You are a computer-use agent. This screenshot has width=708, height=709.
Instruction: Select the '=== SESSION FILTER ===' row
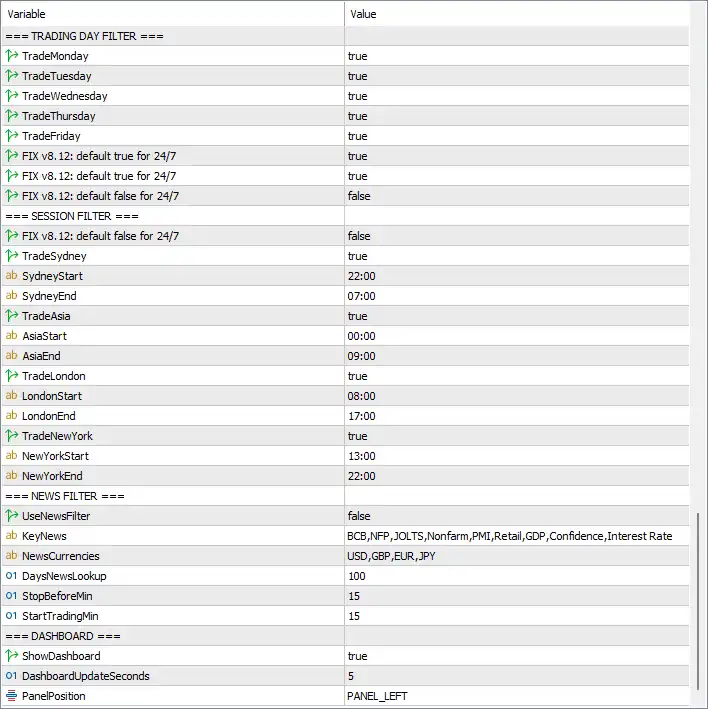[x=345, y=216]
